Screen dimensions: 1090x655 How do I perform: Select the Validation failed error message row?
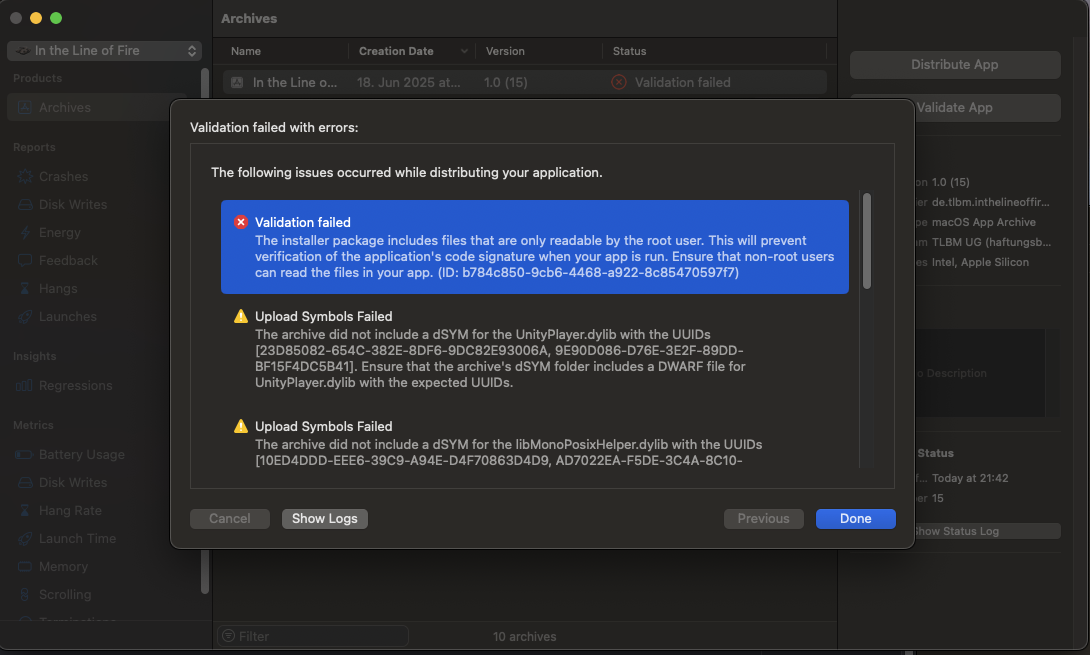(x=534, y=246)
